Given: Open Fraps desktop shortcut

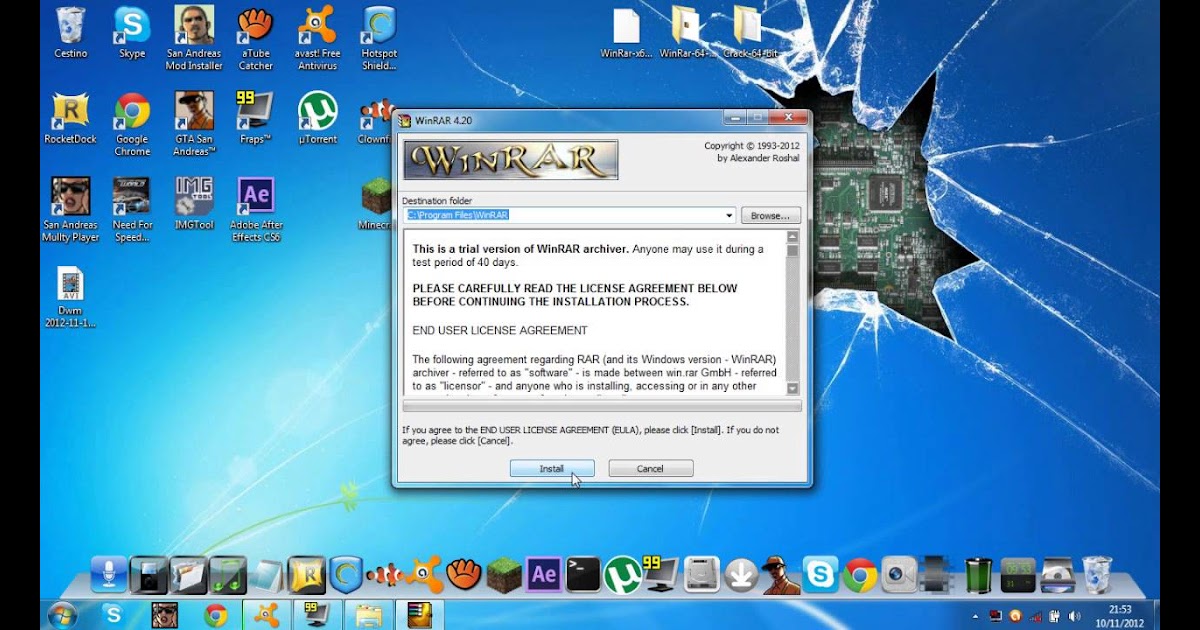Looking at the screenshot, I should (x=256, y=118).
